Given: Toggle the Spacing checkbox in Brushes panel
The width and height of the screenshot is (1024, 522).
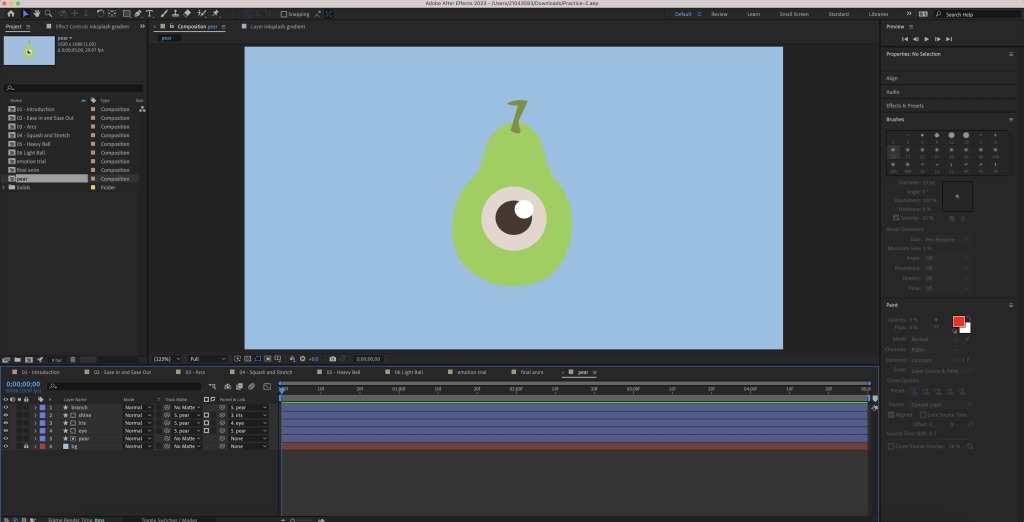Looking at the screenshot, I should tap(896, 218).
